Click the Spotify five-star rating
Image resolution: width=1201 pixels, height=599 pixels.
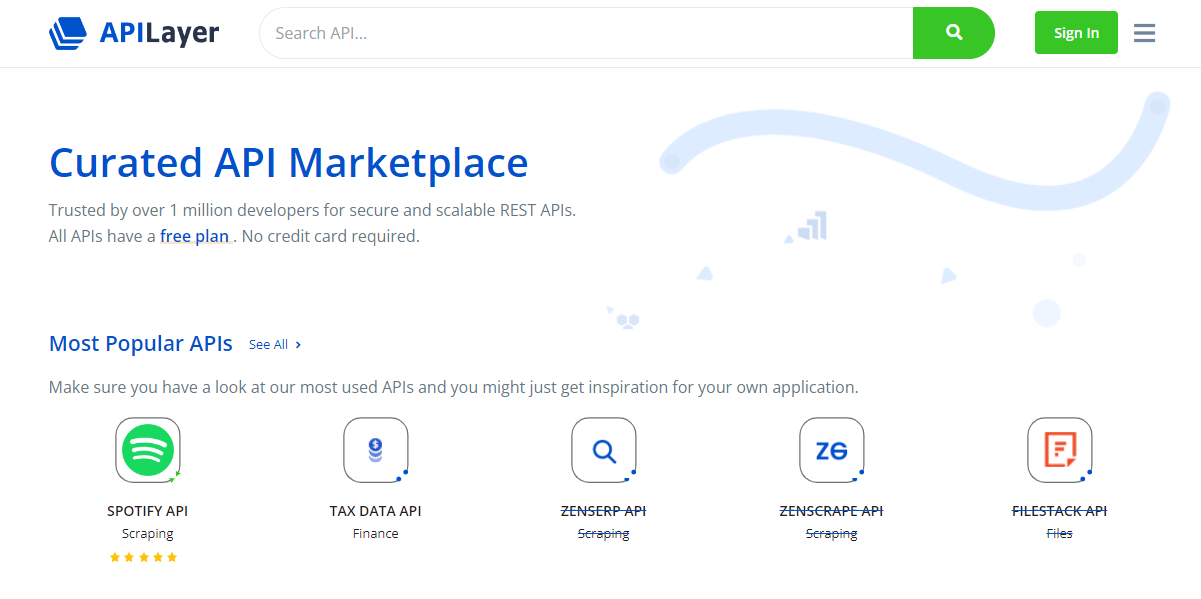(x=144, y=557)
